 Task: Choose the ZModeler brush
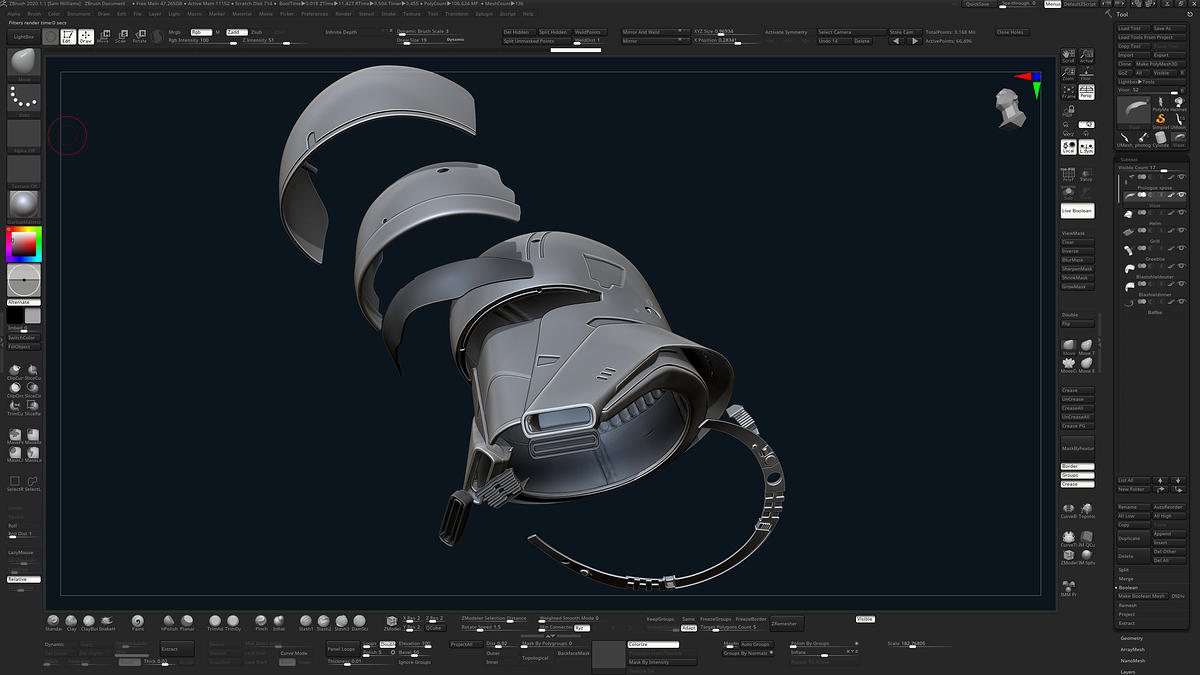tap(392, 622)
